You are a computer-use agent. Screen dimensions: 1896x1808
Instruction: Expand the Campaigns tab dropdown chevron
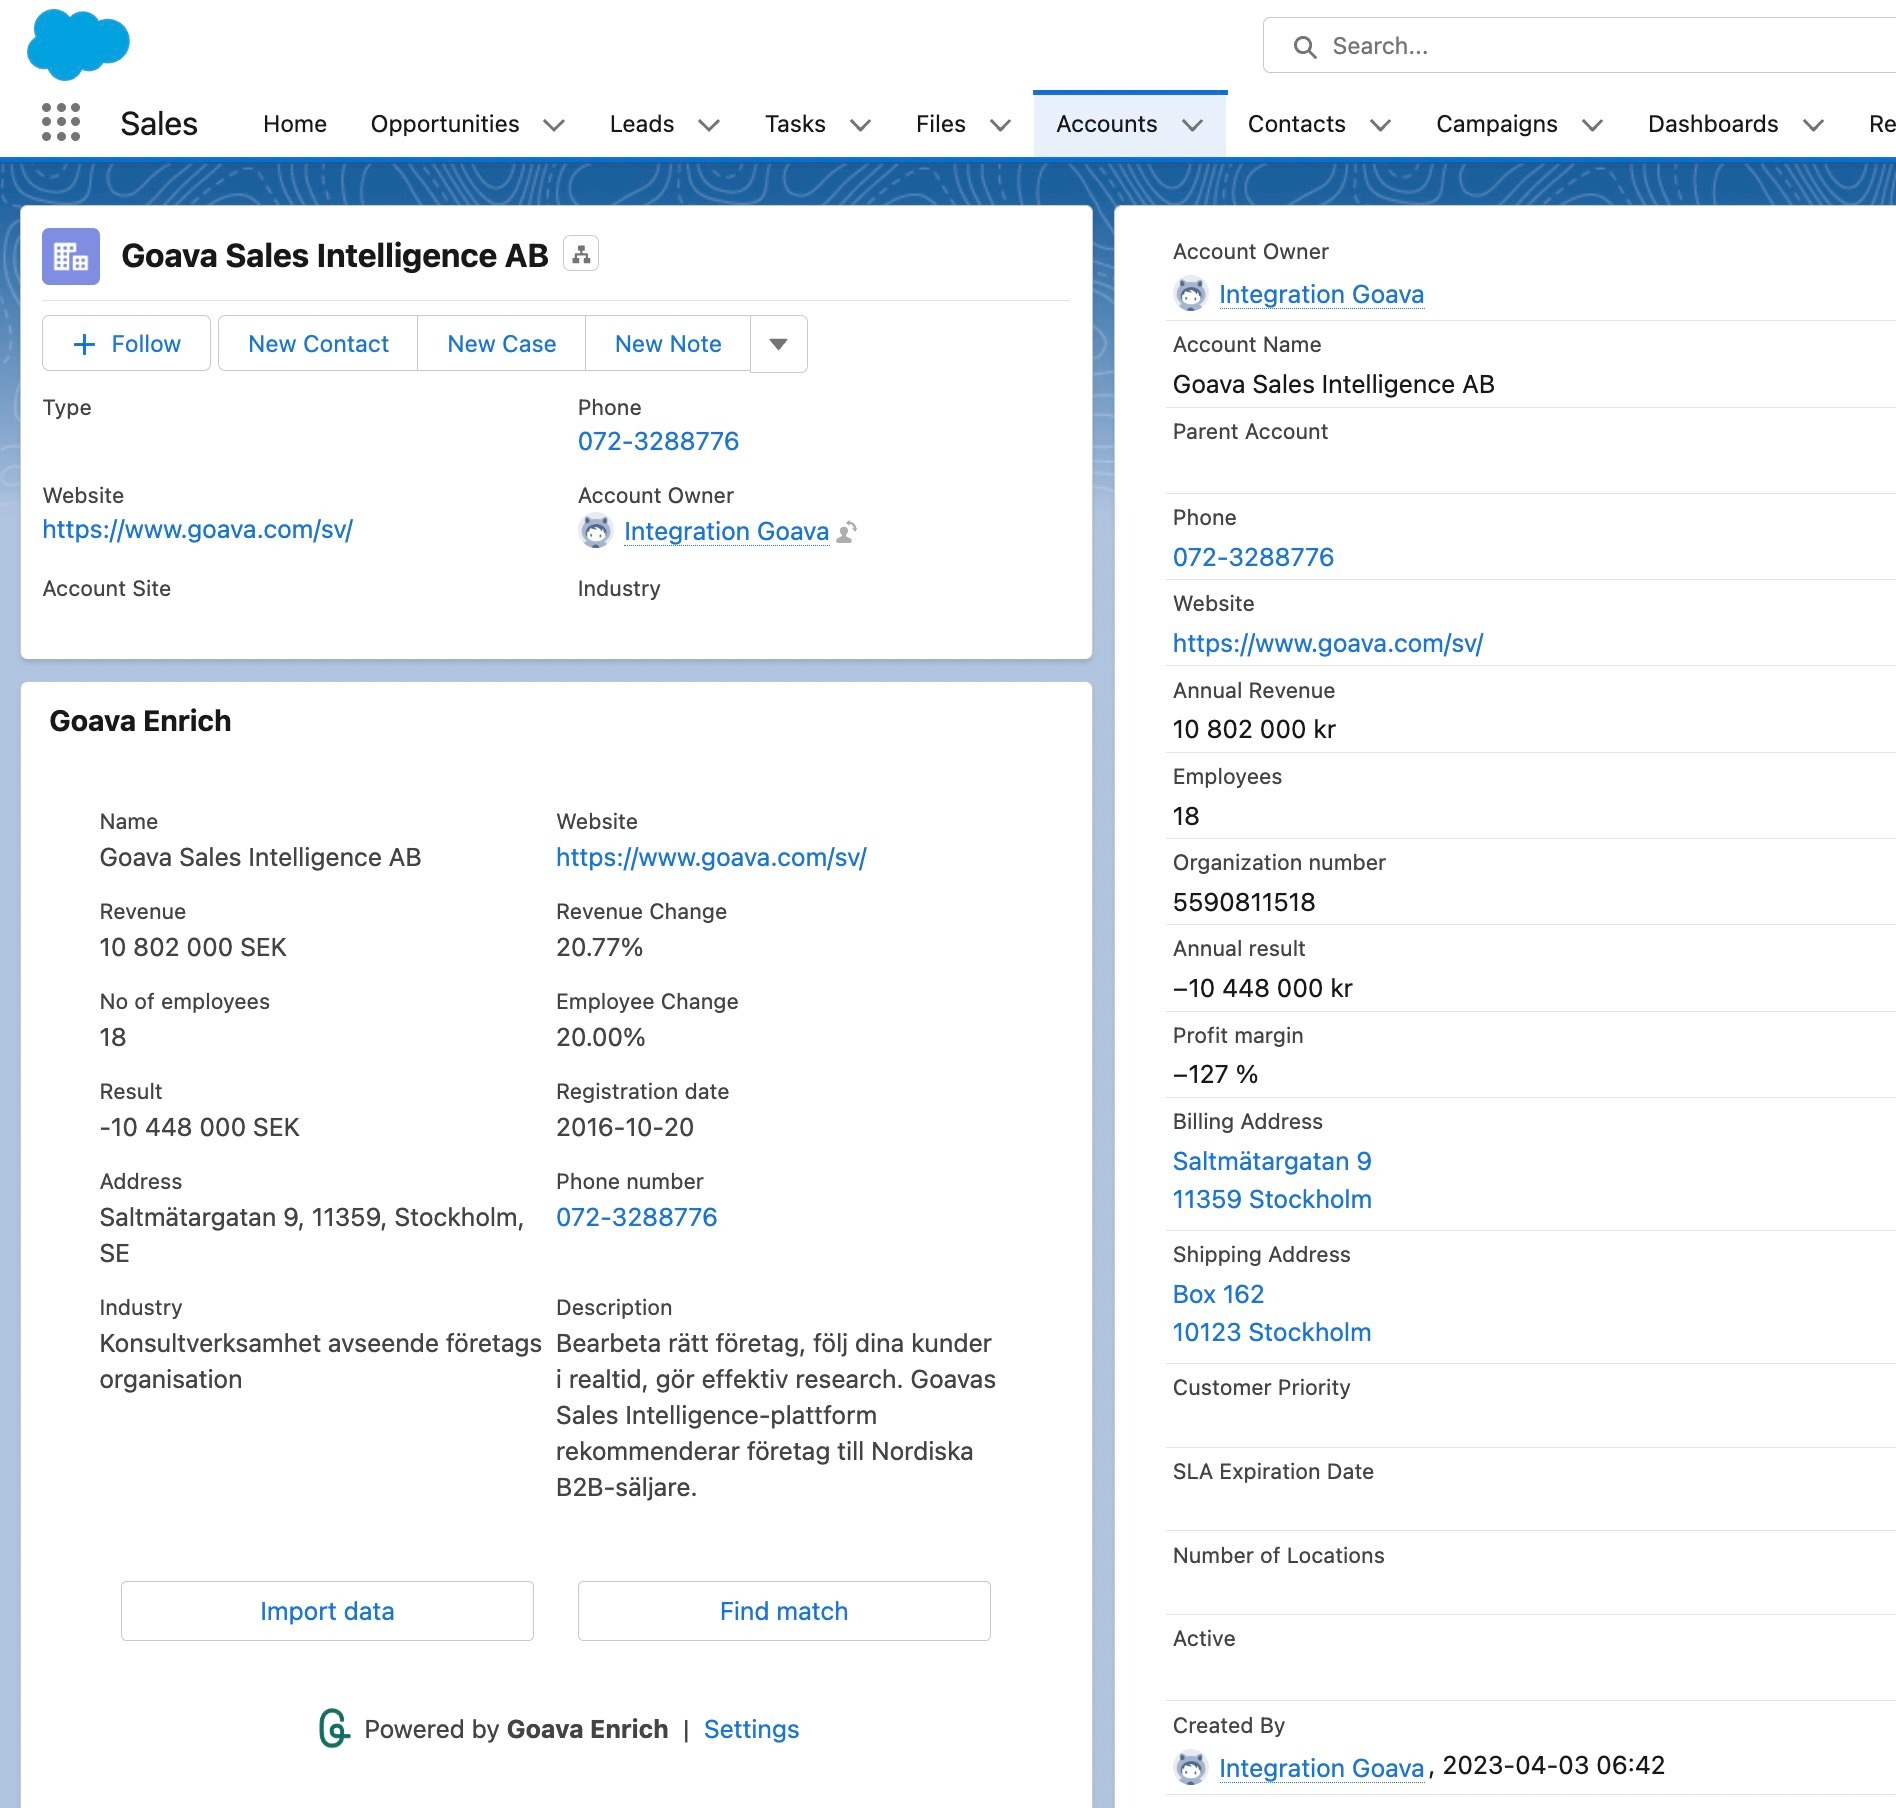pyautogui.click(x=1592, y=125)
